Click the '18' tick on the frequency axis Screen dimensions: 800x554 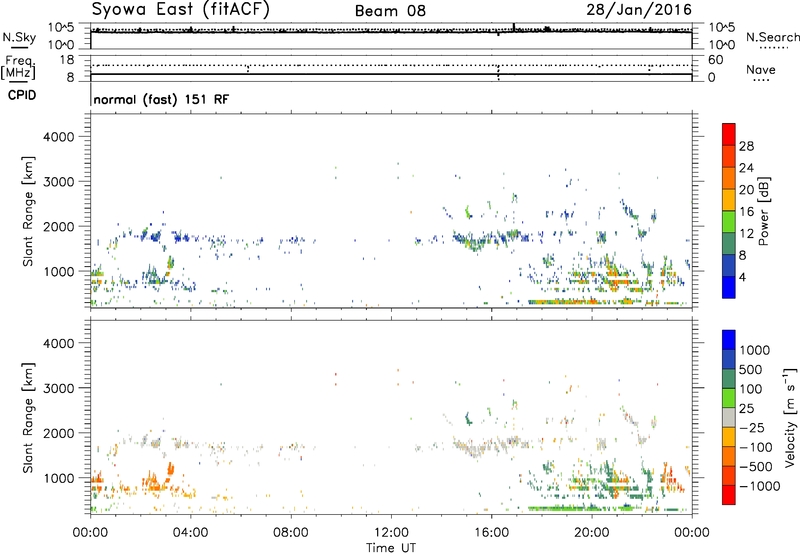pos(67,60)
